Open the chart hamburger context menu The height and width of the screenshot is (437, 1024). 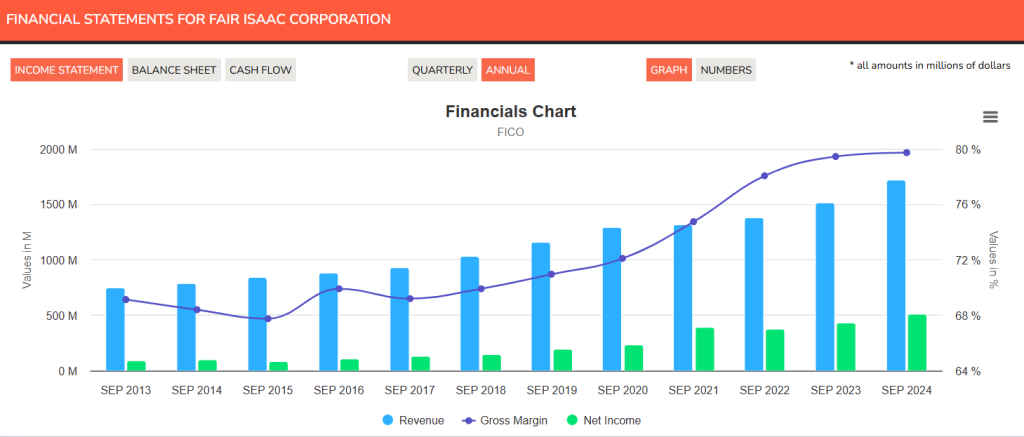(990, 117)
